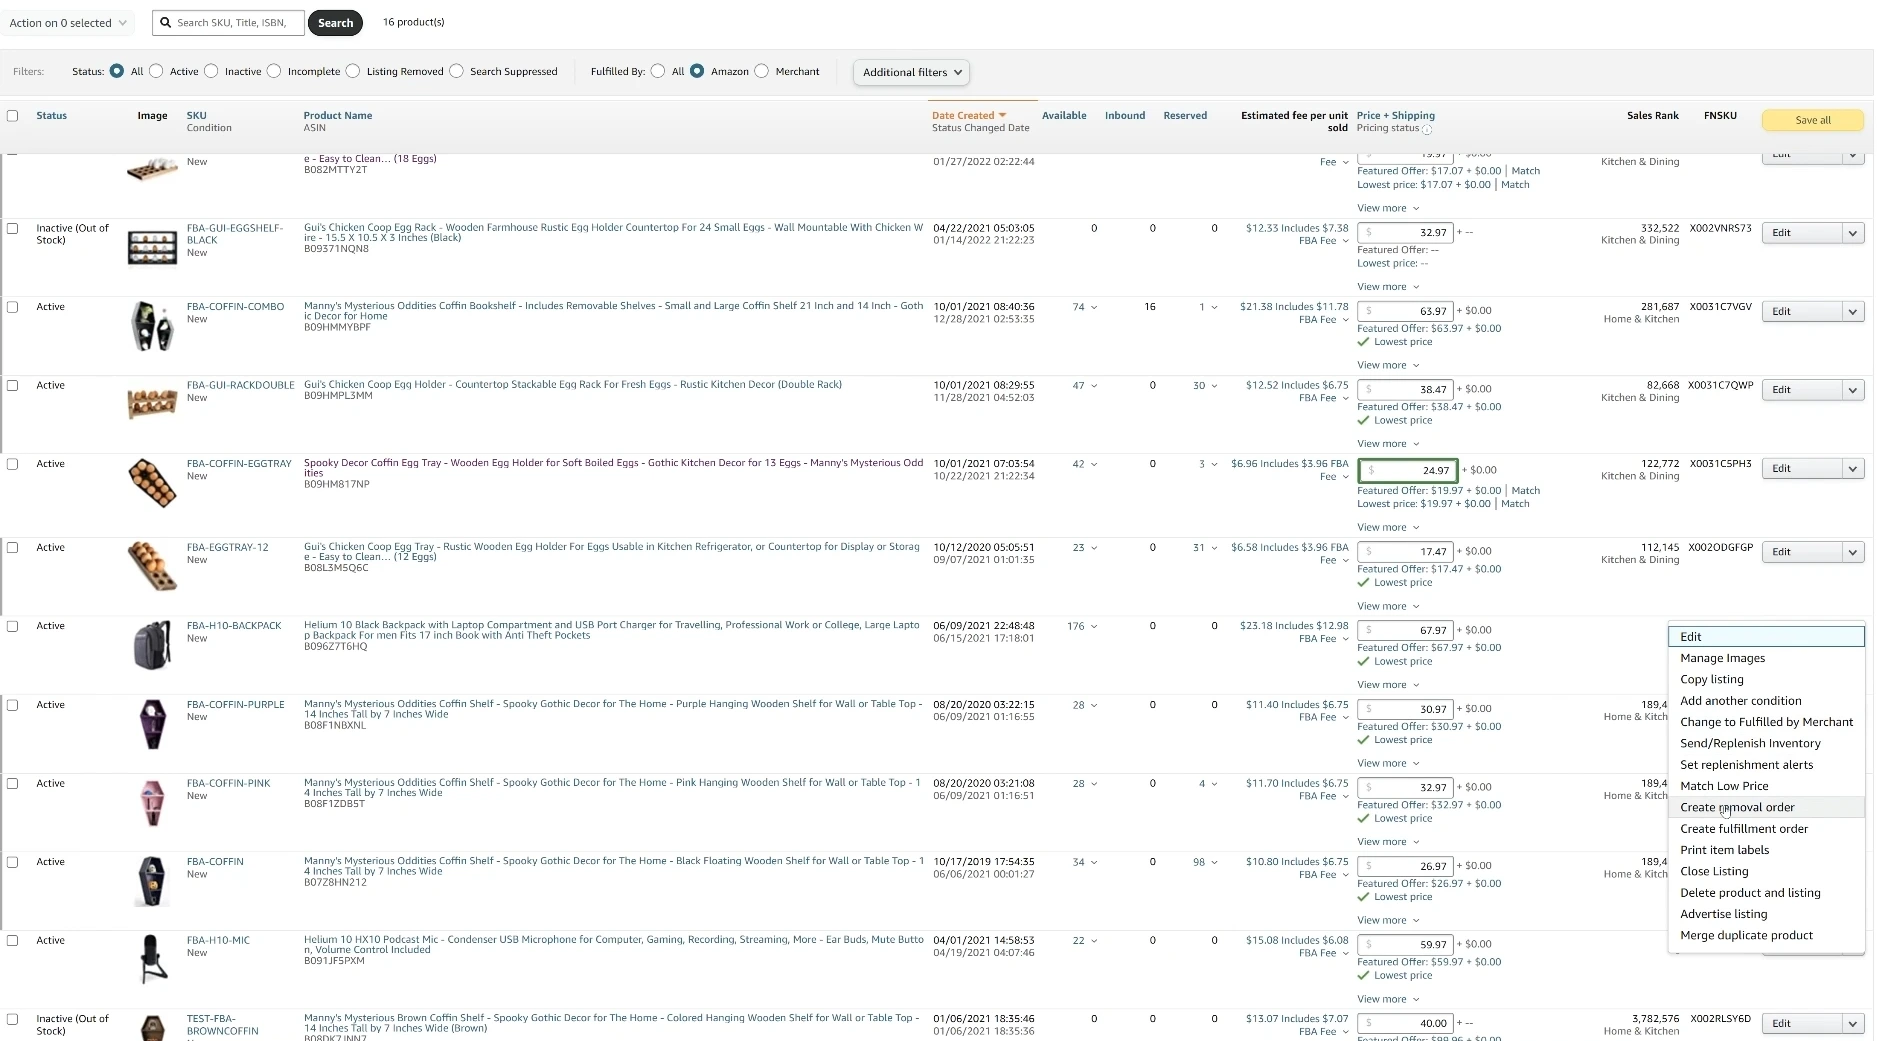Open the Additional filters dropdown

point(911,72)
